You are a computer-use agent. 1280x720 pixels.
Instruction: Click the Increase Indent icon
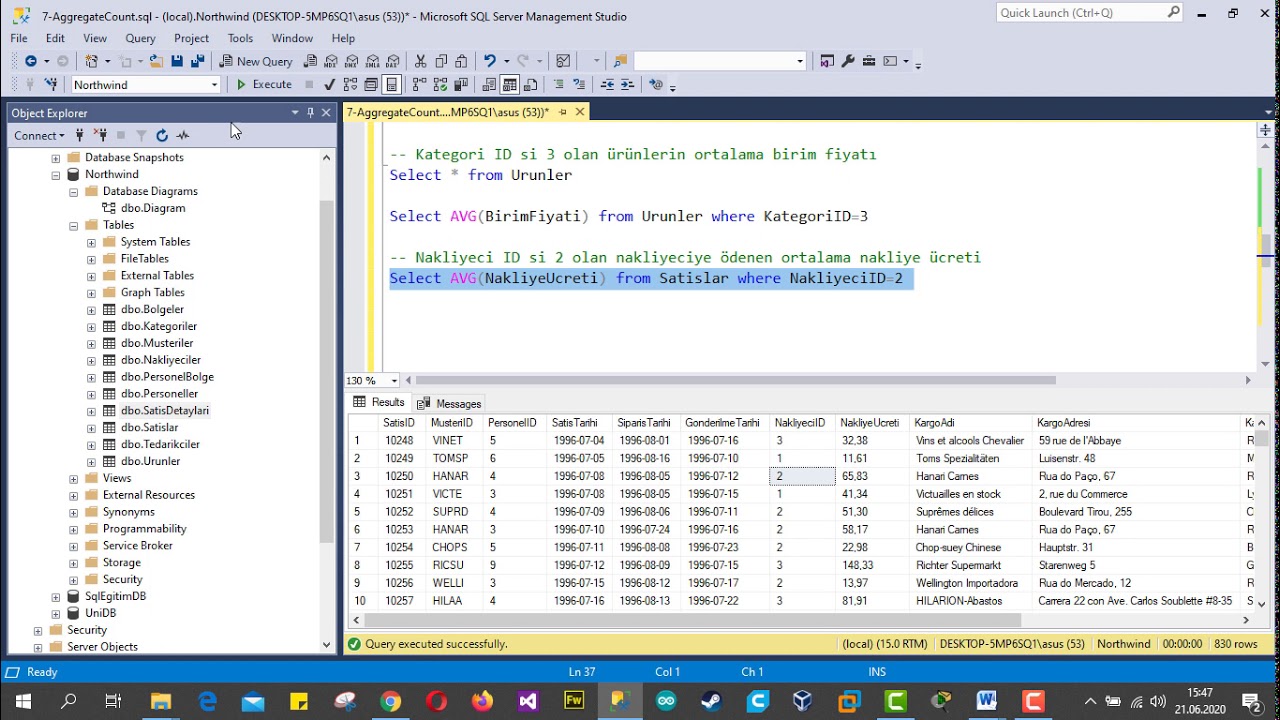click(627, 85)
